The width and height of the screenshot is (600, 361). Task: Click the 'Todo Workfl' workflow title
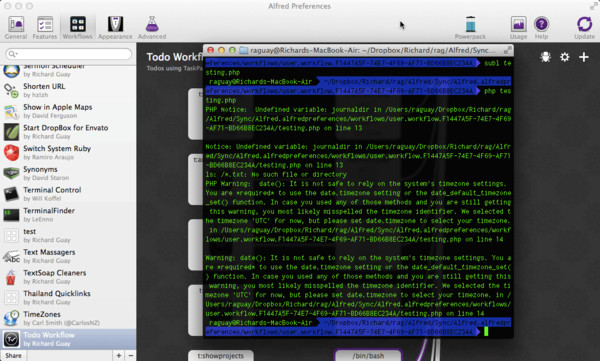[174, 57]
